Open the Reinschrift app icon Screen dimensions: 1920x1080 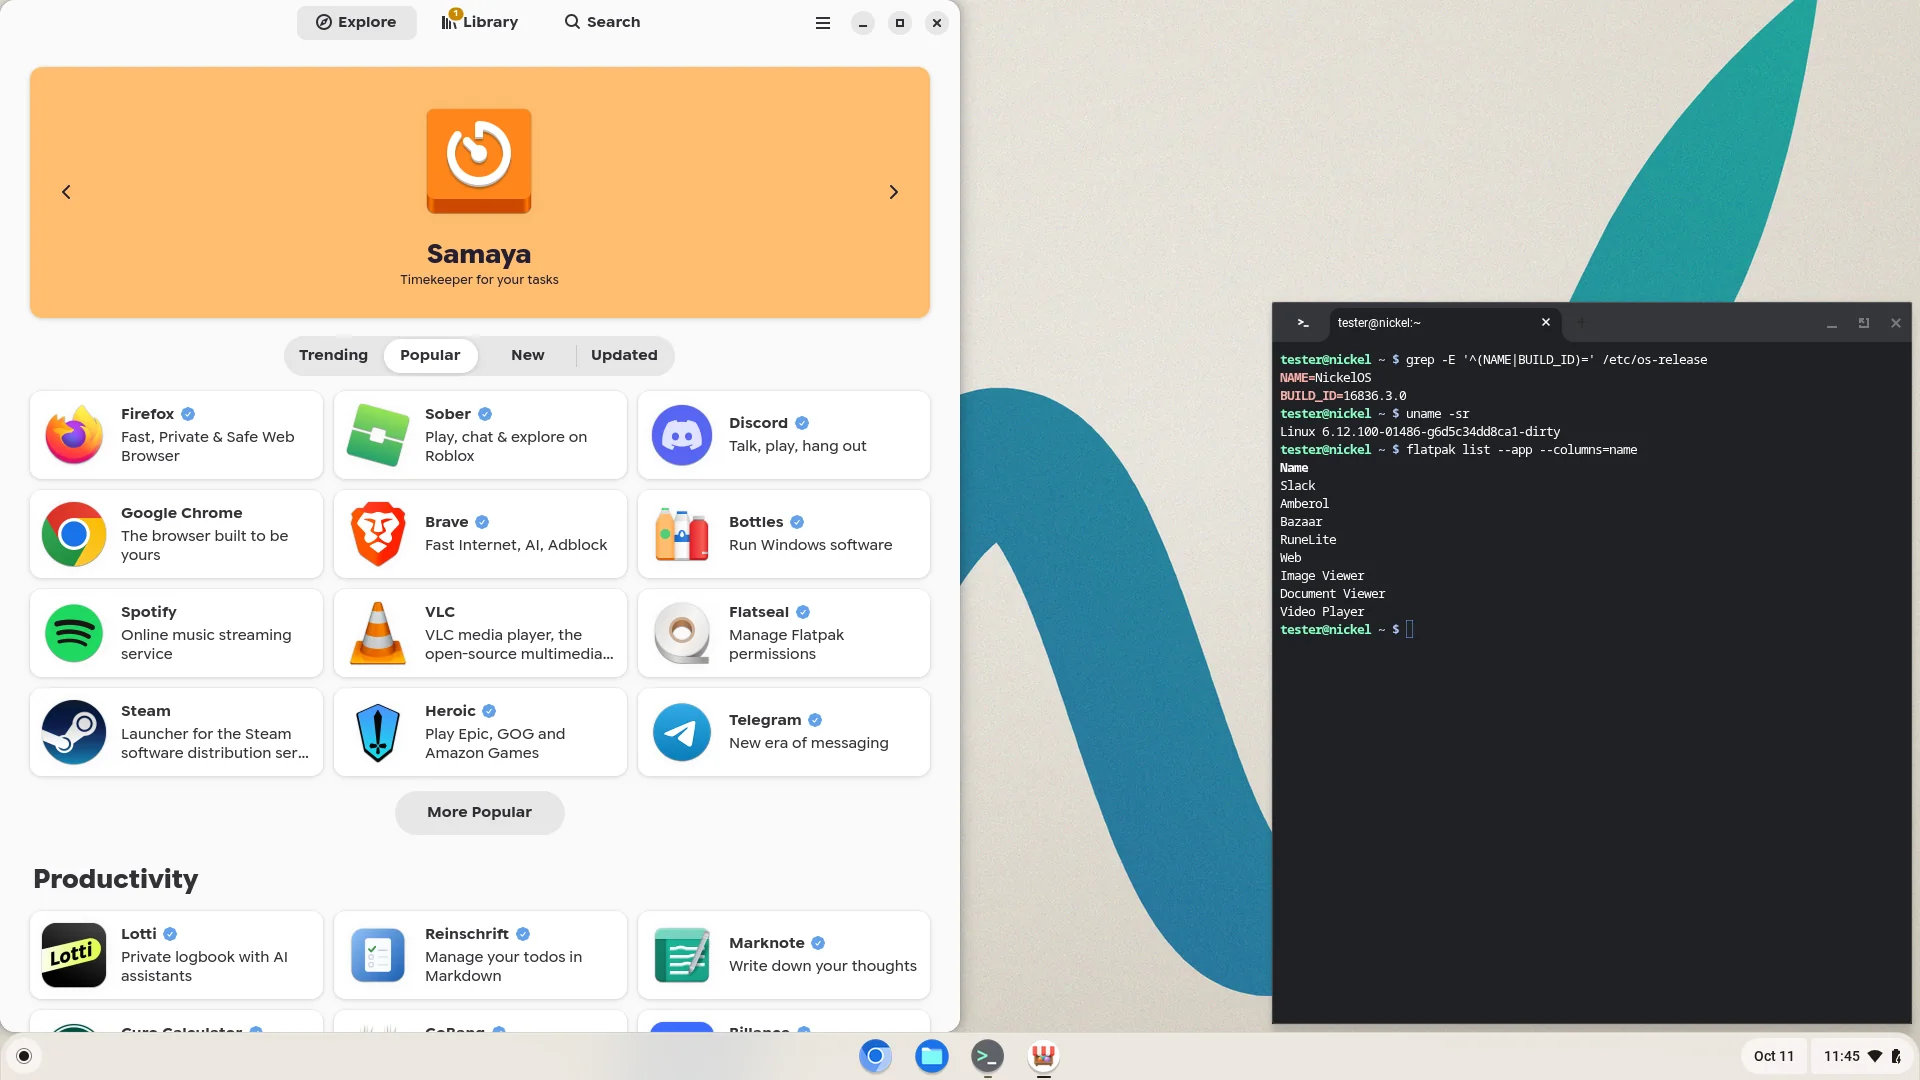click(378, 955)
